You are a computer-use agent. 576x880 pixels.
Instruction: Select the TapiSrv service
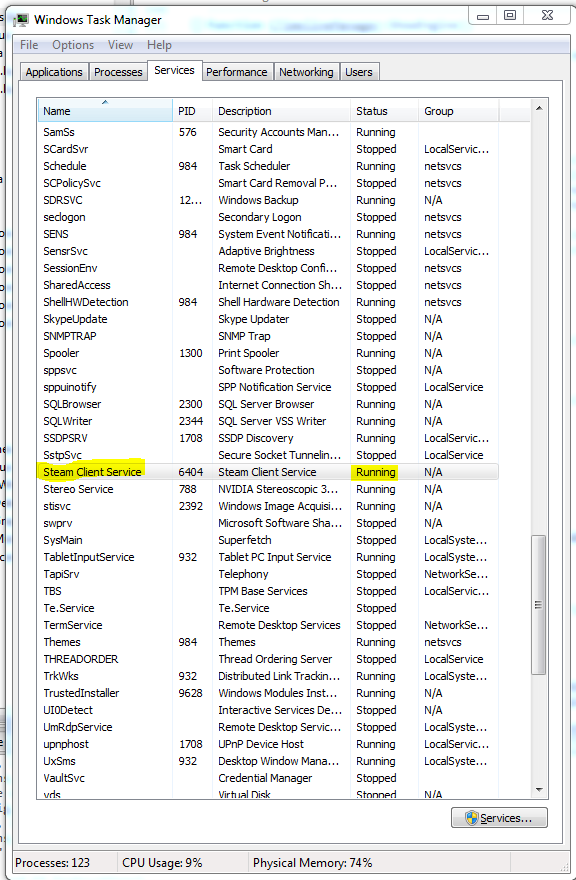pyautogui.click(x=268, y=574)
